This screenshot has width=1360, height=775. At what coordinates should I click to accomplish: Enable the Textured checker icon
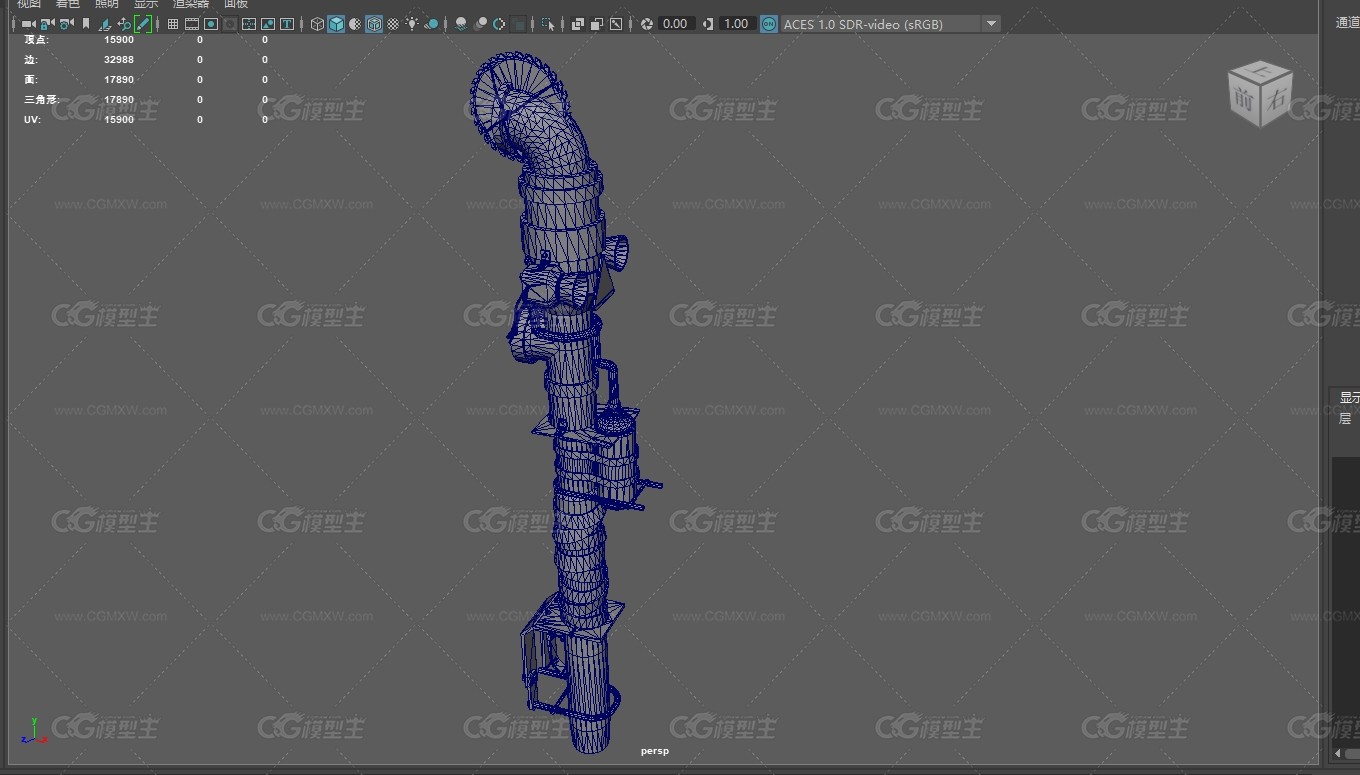(393, 23)
